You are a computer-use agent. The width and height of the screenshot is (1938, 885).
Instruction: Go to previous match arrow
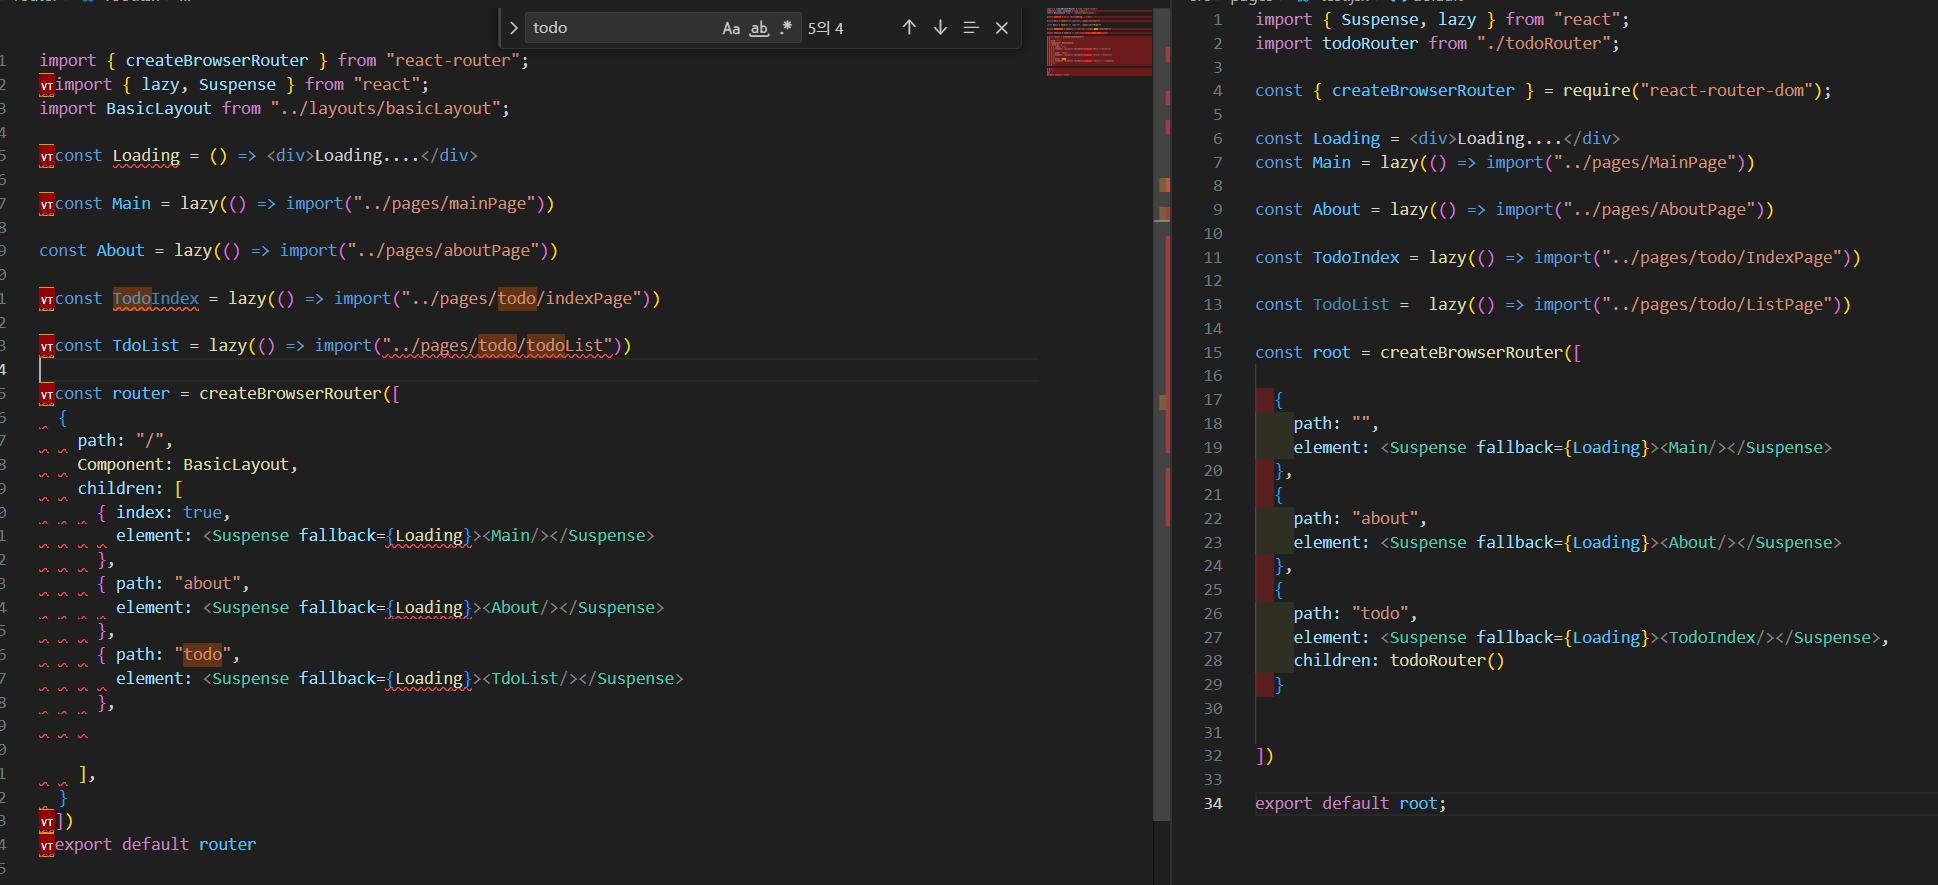tap(909, 28)
